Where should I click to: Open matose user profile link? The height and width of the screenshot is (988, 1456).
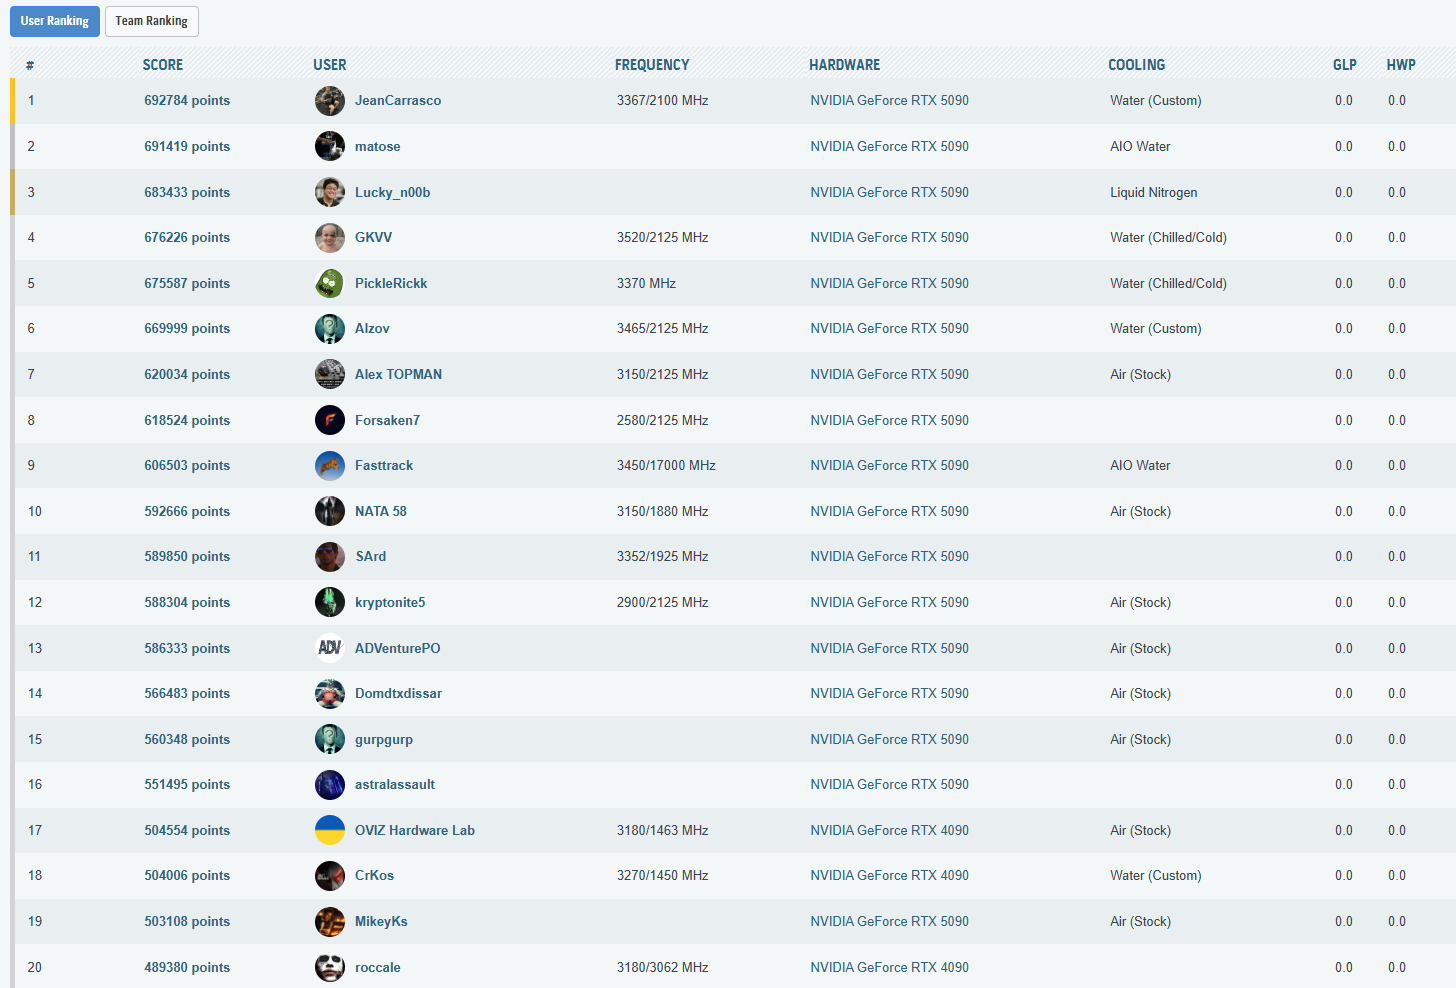(377, 147)
